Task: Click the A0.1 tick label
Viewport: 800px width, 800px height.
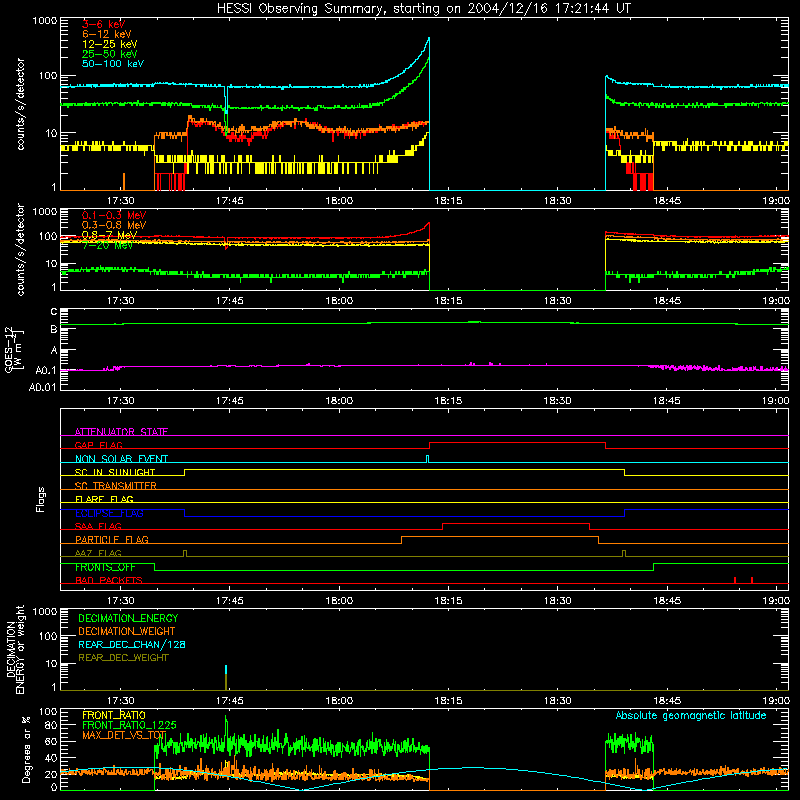Action: pos(46,370)
